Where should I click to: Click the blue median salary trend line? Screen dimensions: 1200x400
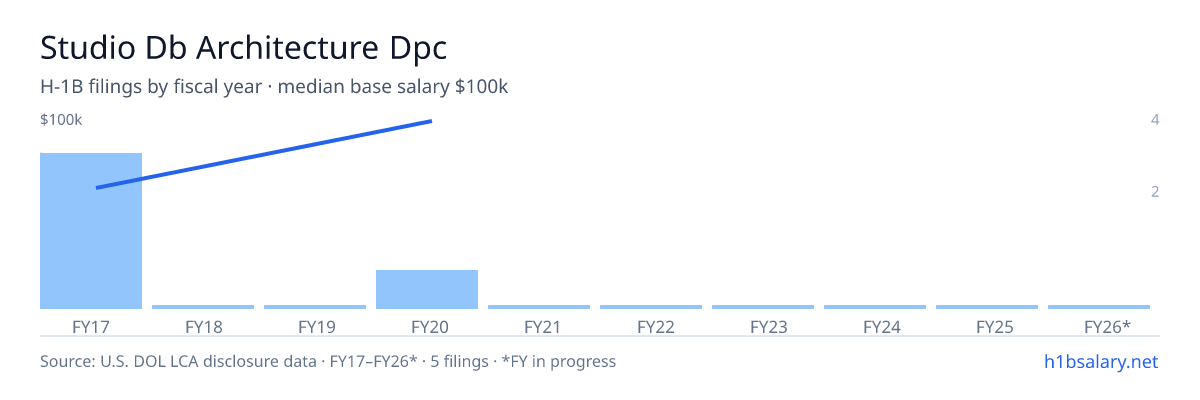click(264, 154)
